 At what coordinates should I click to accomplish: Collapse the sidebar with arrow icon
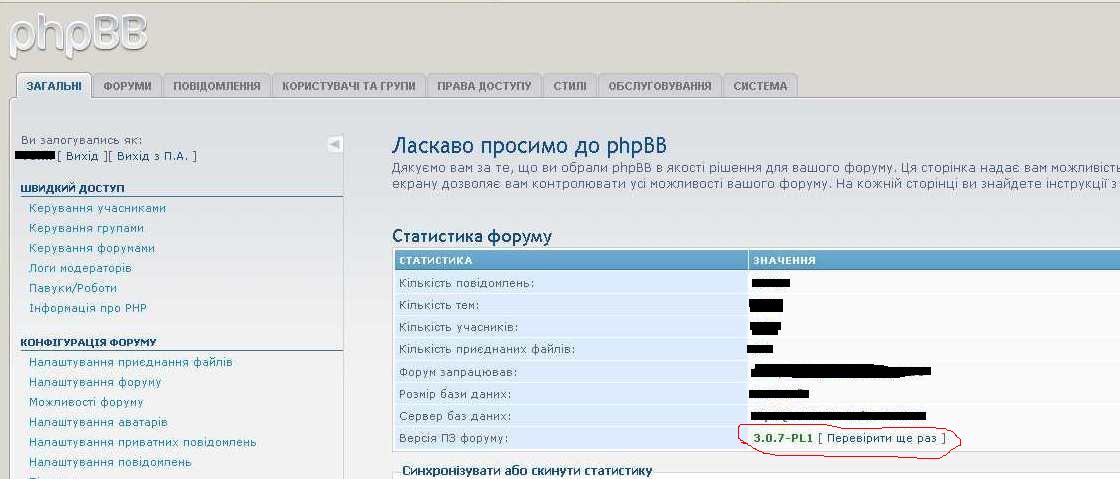pyautogui.click(x=335, y=143)
